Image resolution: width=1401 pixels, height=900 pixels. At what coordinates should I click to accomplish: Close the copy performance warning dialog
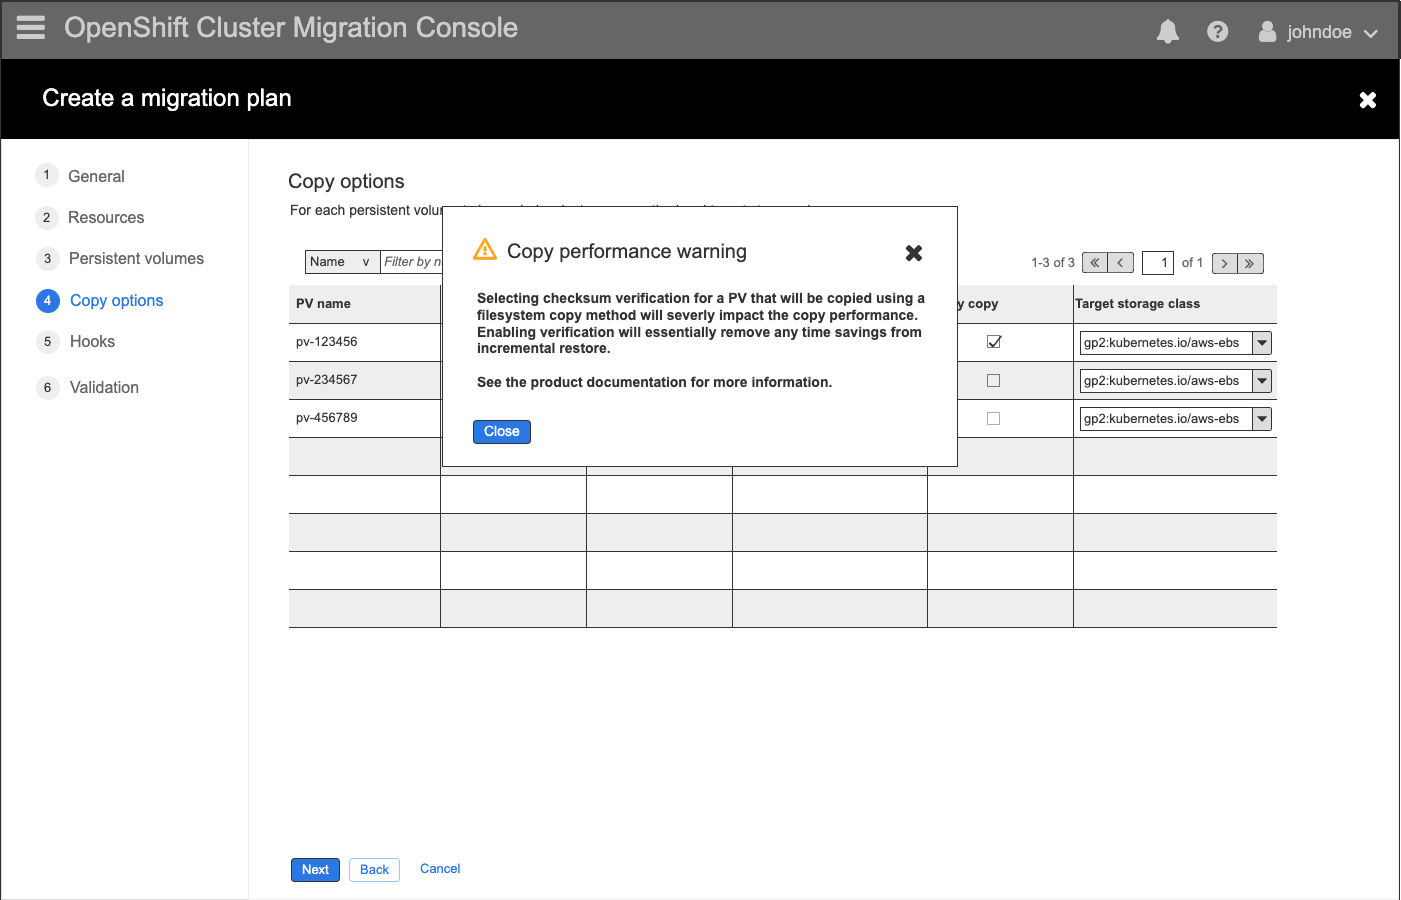click(x=501, y=431)
